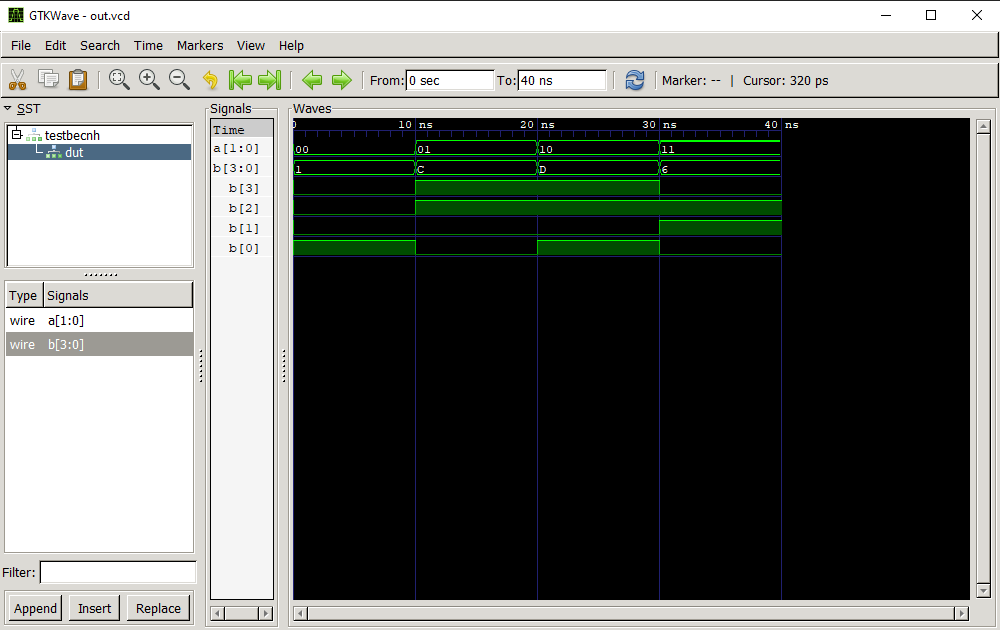Viewport: 1000px width, 630px height.
Task: Jump to end of trace icon
Action: (269, 80)
